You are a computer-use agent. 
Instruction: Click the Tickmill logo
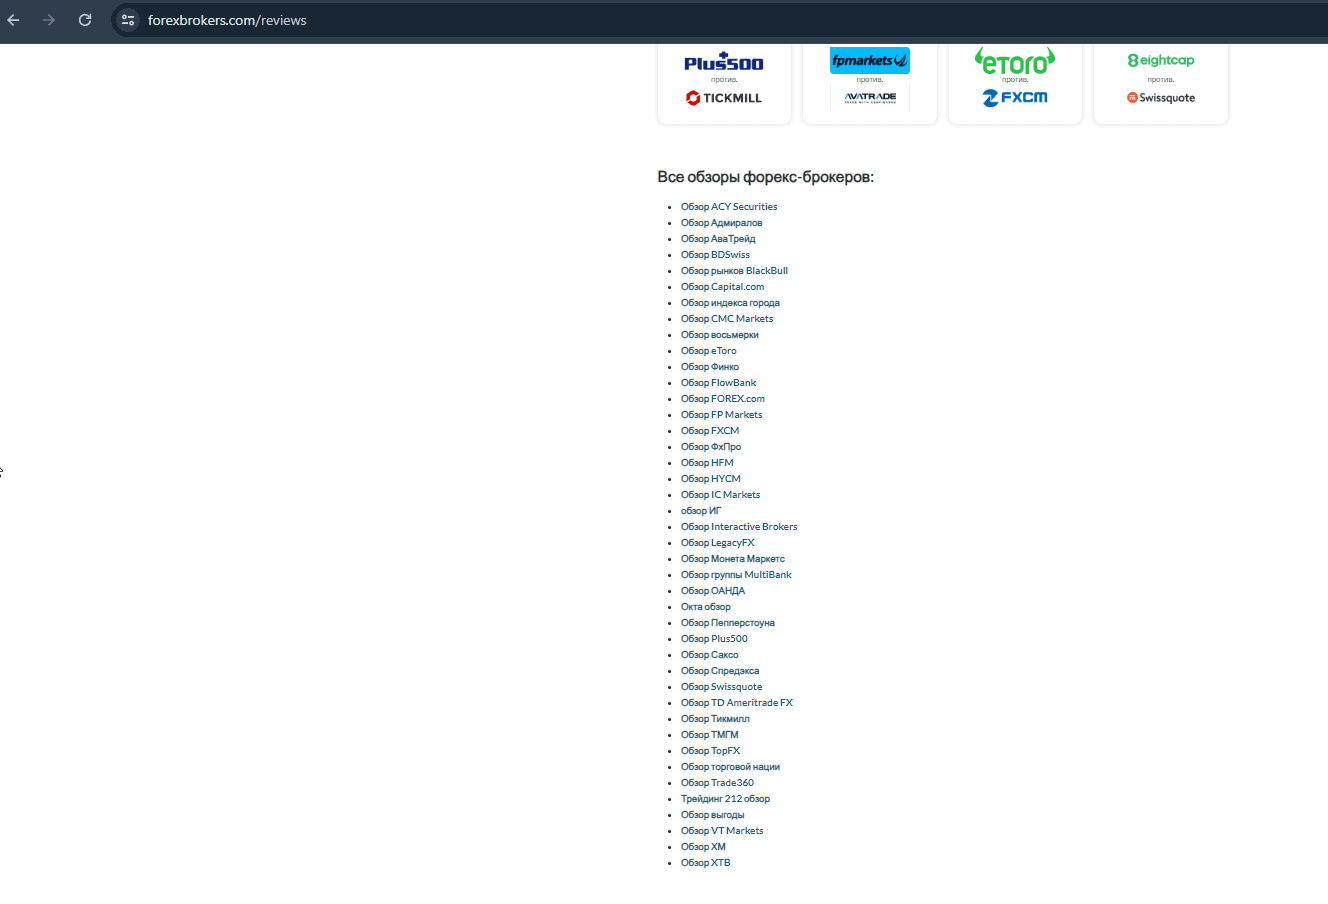click(724, 98)
